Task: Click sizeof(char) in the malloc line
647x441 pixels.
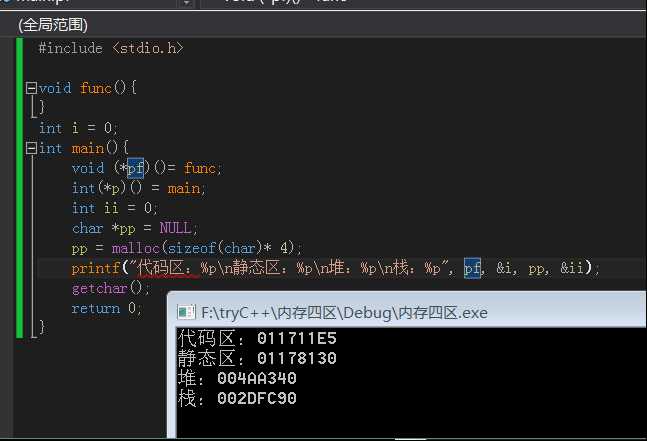Action: (215, 248)
